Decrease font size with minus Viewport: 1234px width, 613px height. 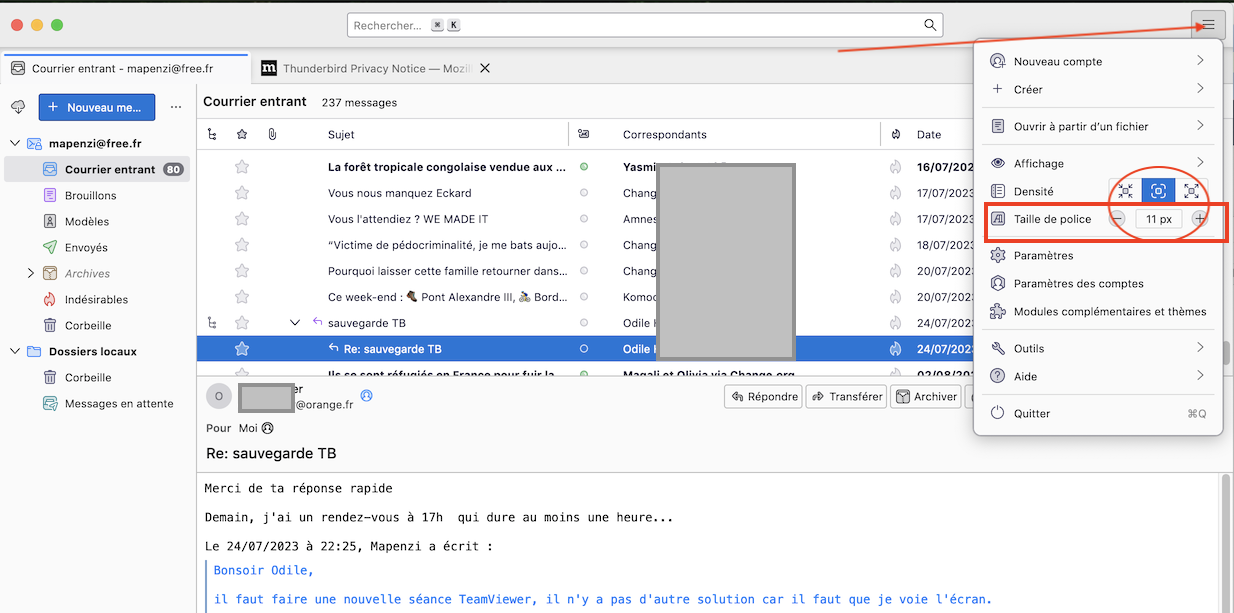pyautogui.click(x=1118, y=219)
